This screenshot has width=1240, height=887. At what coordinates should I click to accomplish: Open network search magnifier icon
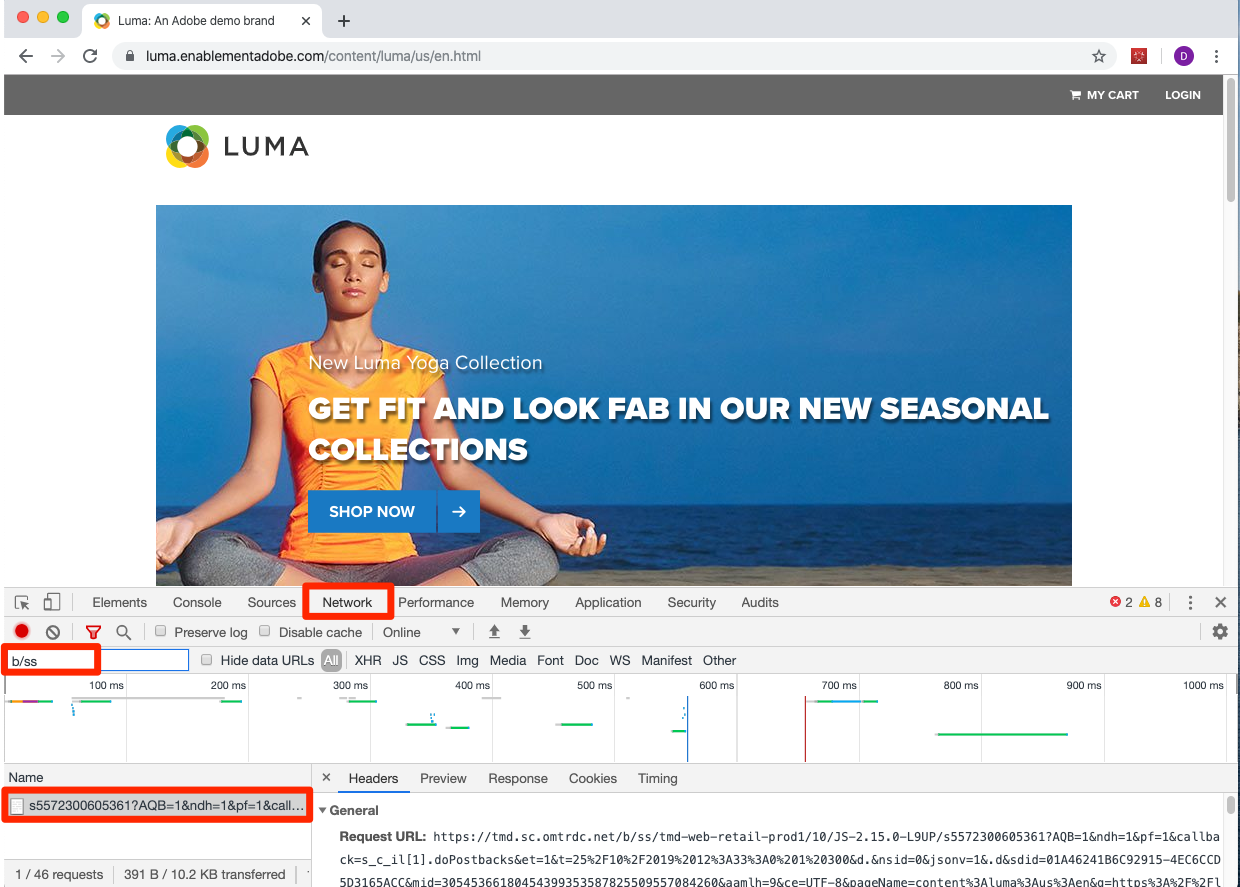coord(123,632)
